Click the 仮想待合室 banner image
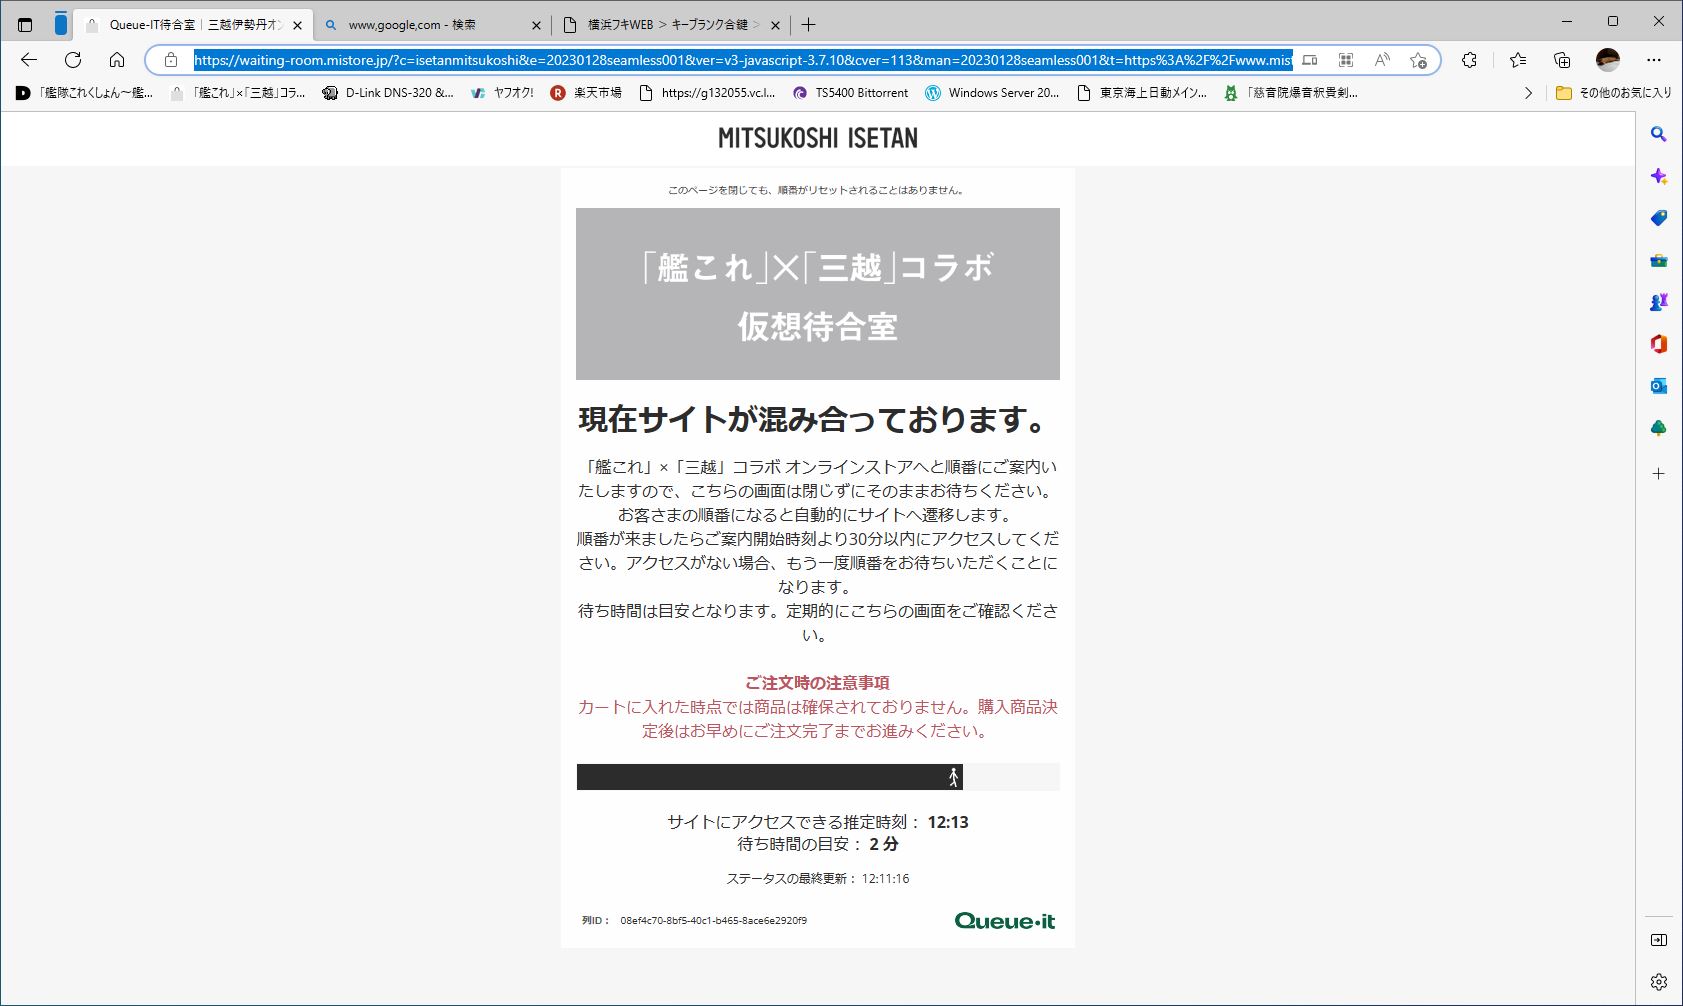The height and width of the screenshot is (1006, 1683). 818,294
